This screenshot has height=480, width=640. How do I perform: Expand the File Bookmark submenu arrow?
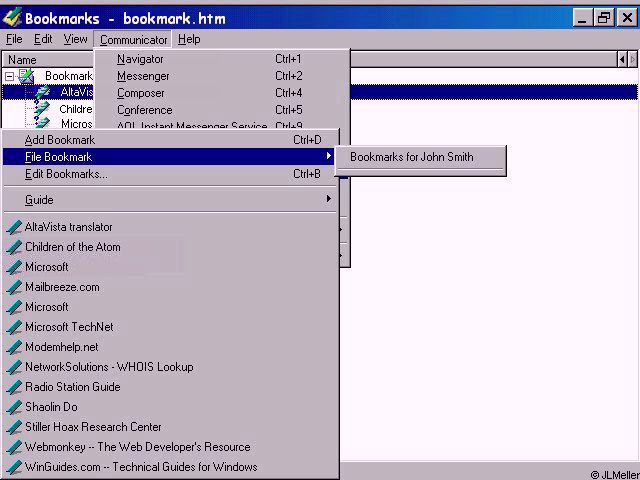click(329, 156)
